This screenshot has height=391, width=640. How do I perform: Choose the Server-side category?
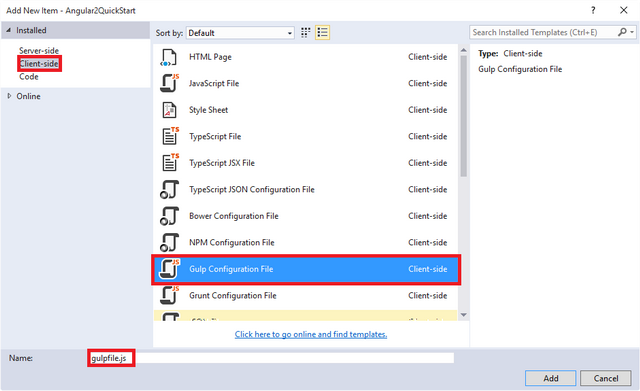(39, 51)
